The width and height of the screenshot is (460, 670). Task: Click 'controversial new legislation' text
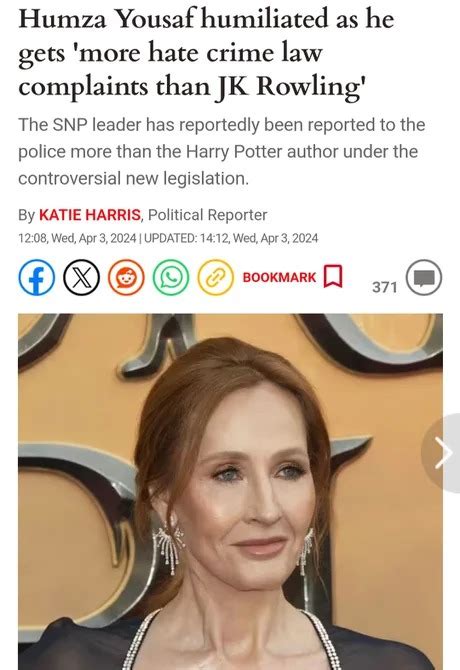tap(133, 179)
